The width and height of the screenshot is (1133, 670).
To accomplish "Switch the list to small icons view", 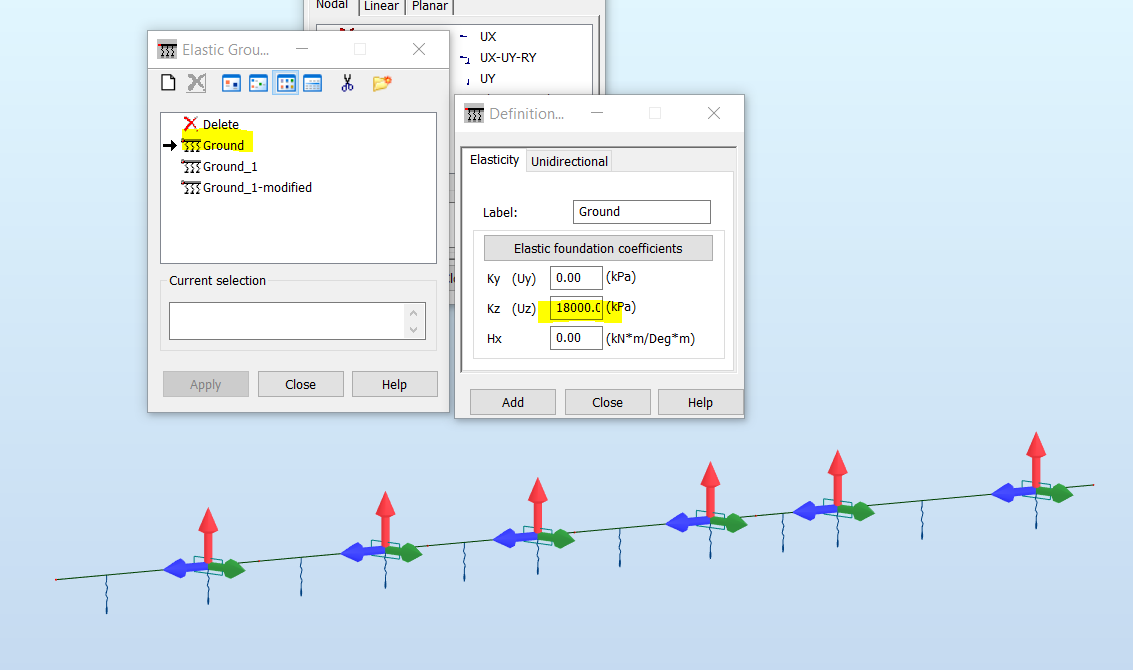I will 258,82.
